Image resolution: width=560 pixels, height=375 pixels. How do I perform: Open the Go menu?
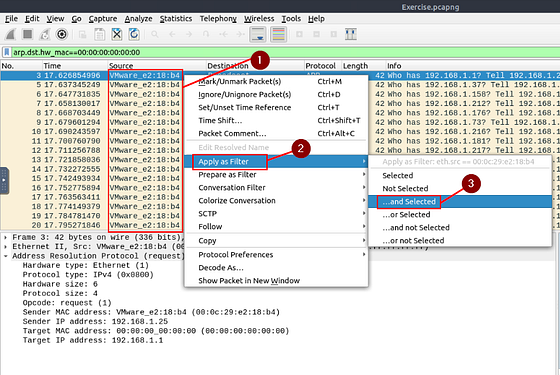tap(76, 19)
